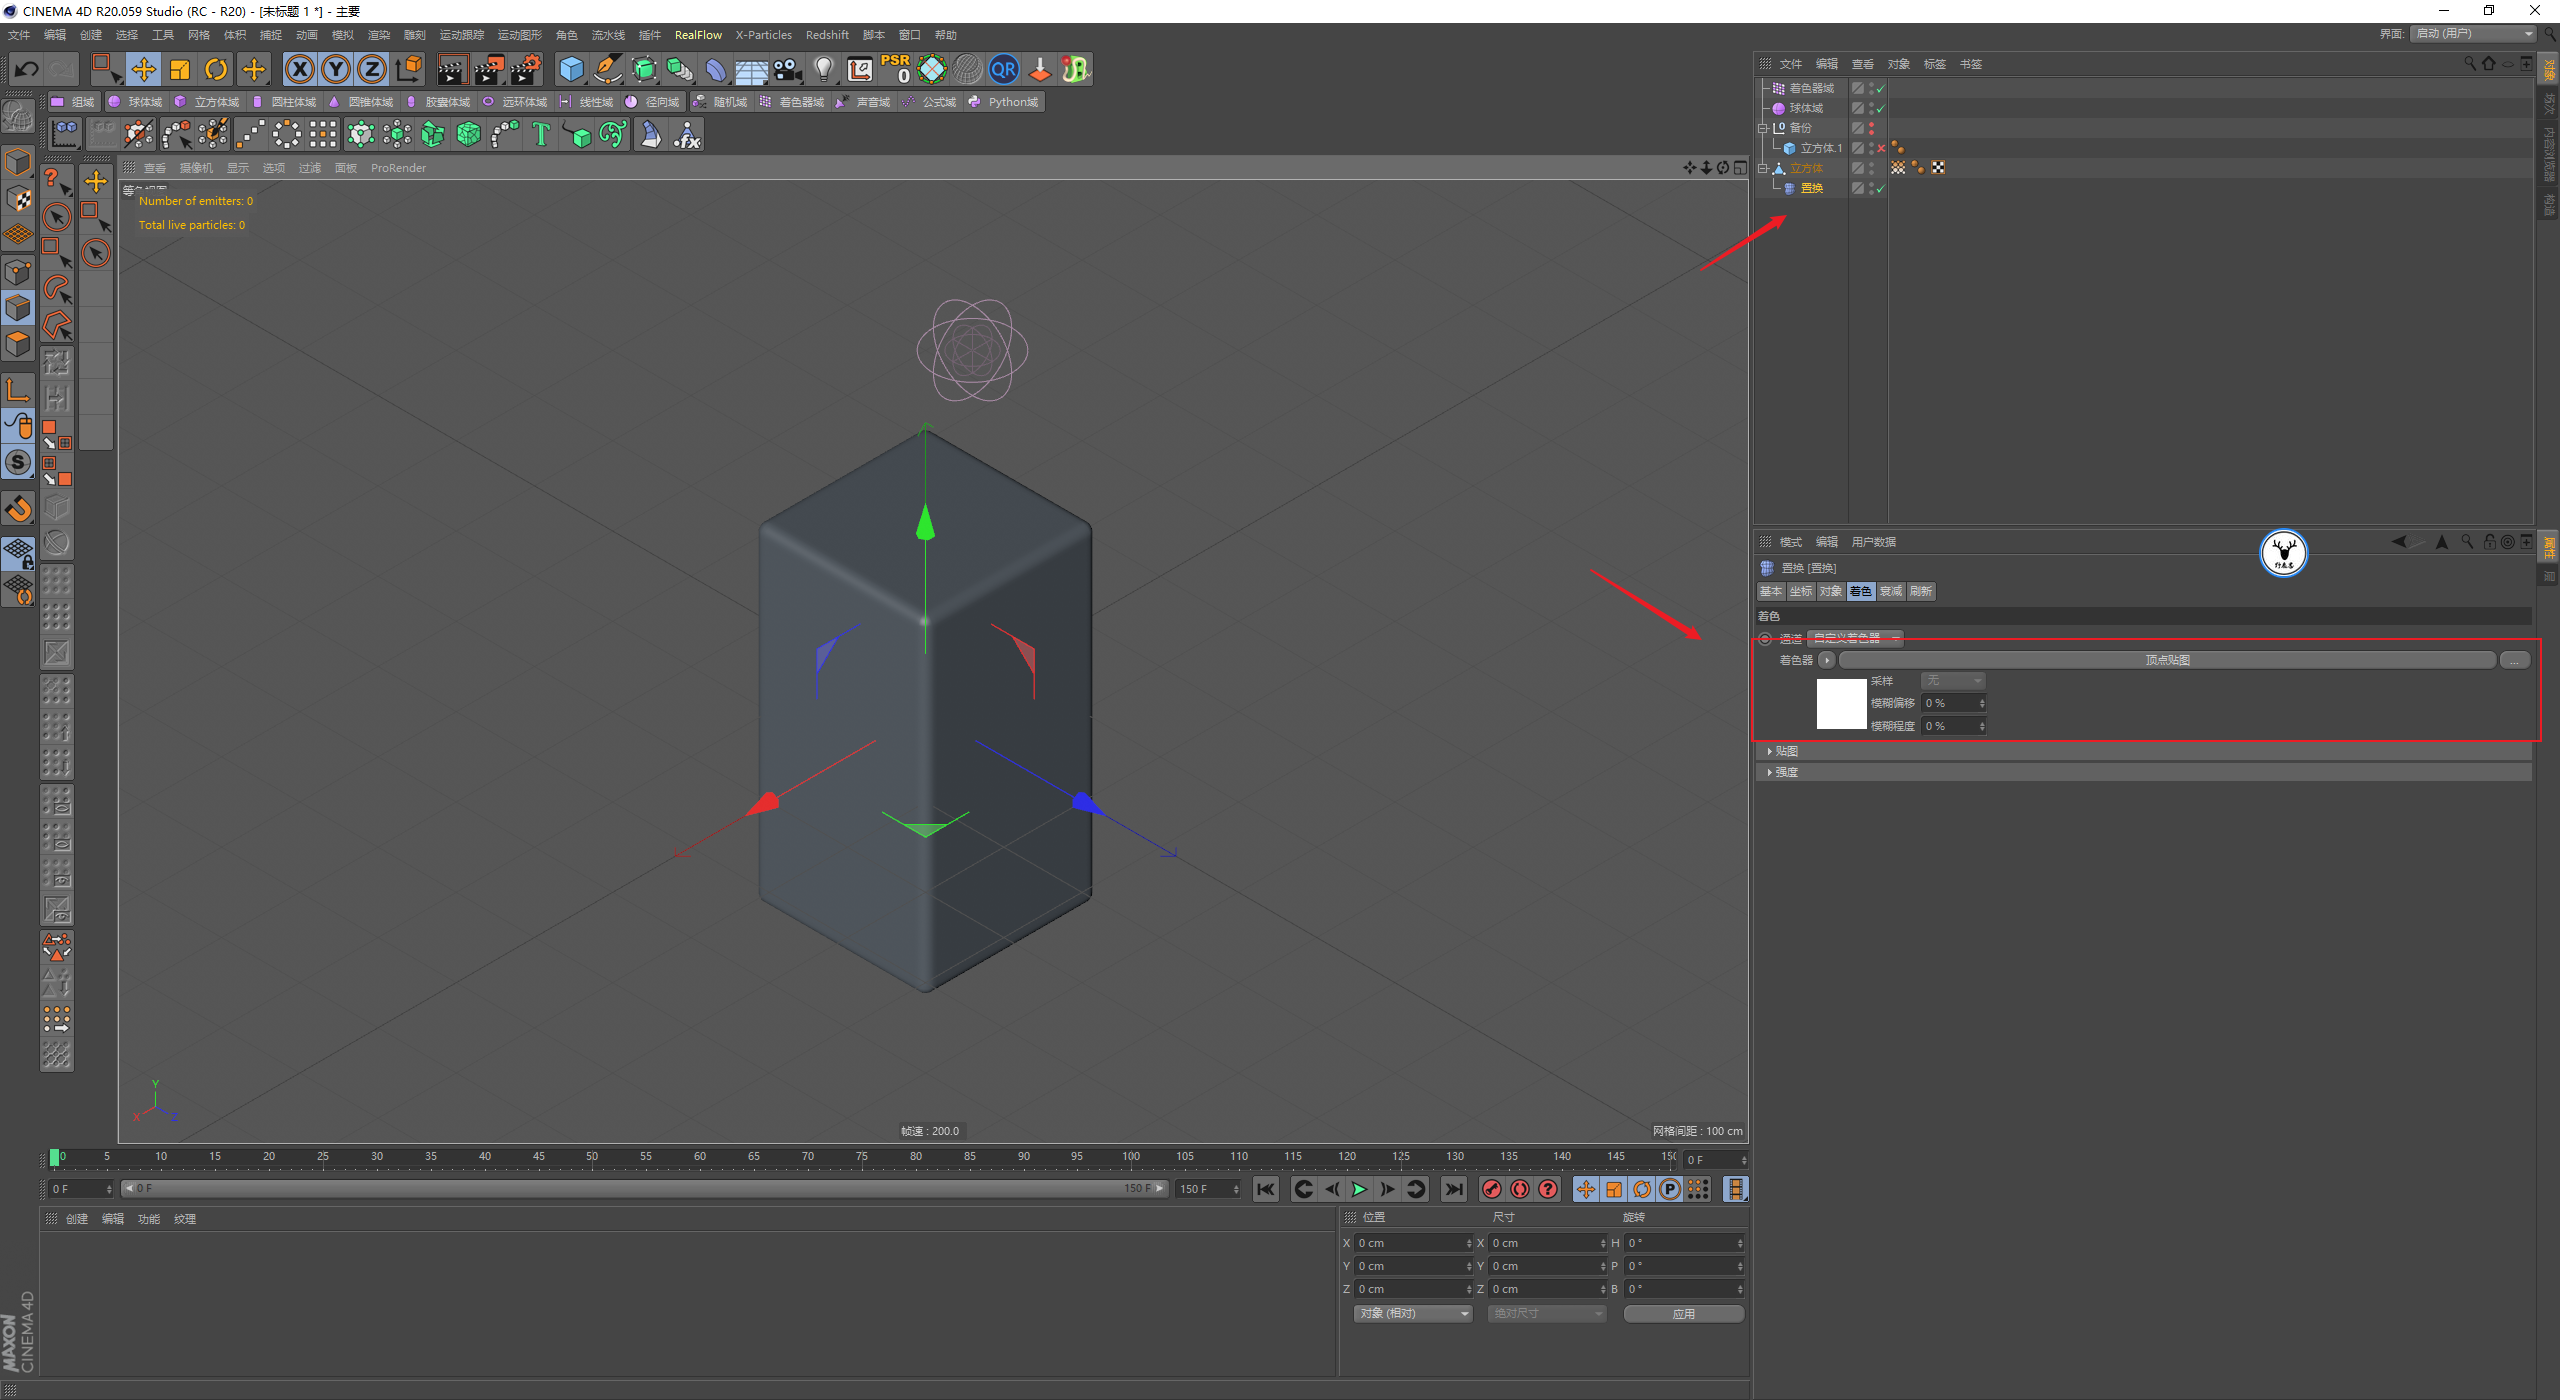Click the white shader preview swatch
This screenshot has width=2560, height=1400.
[1841, 704]
